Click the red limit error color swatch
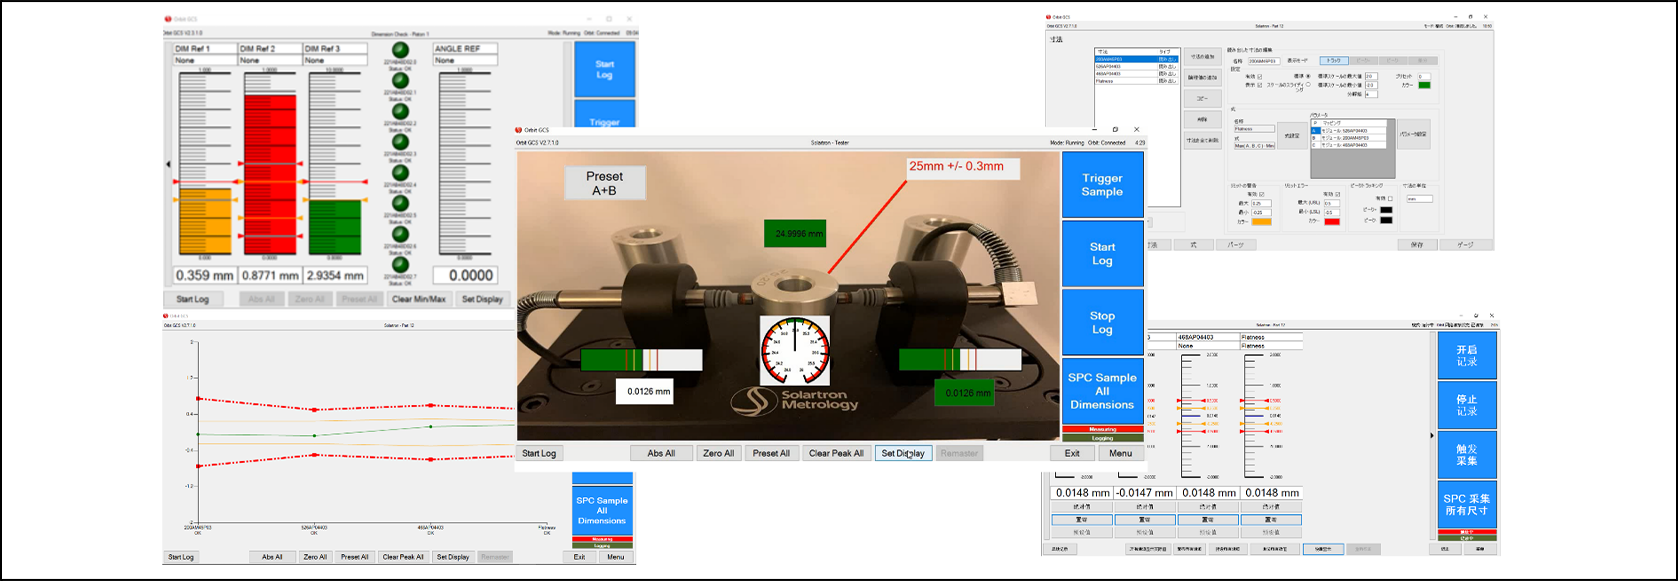 pos(1331,221)
